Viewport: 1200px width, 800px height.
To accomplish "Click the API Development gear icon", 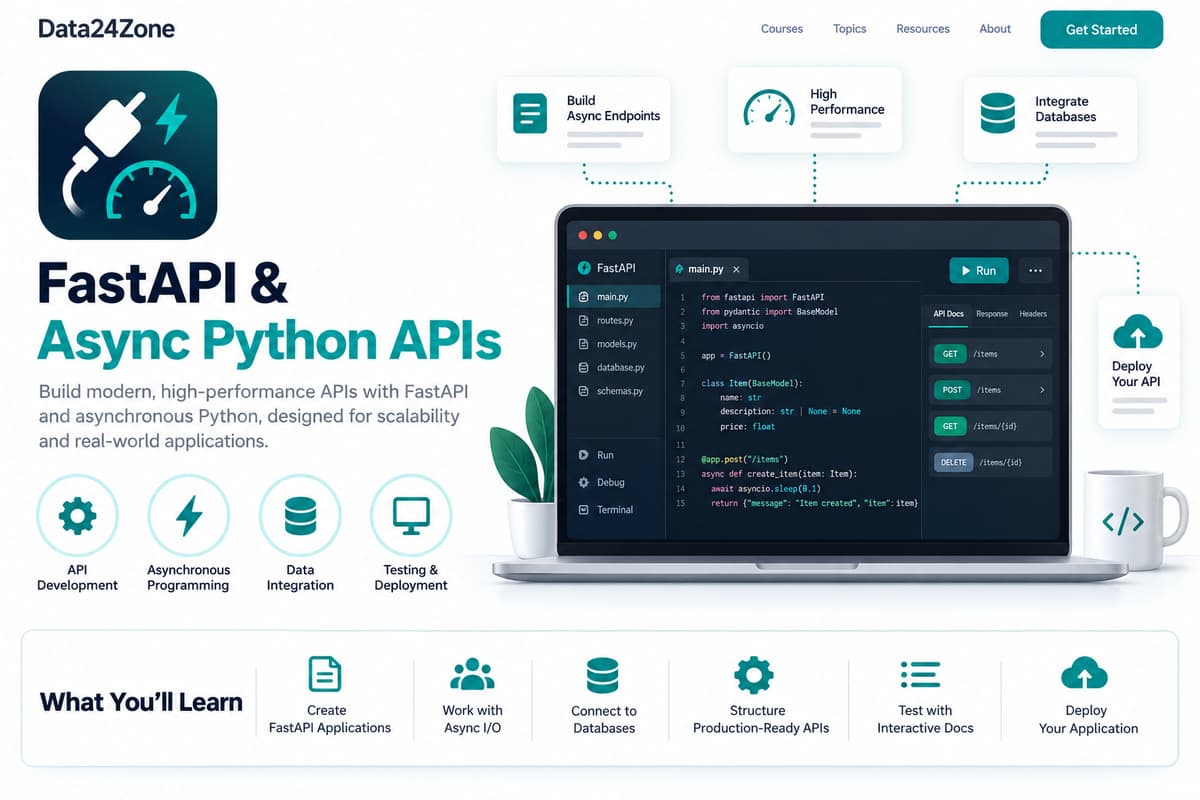I will pyautogui.click(x=77, y=516).
